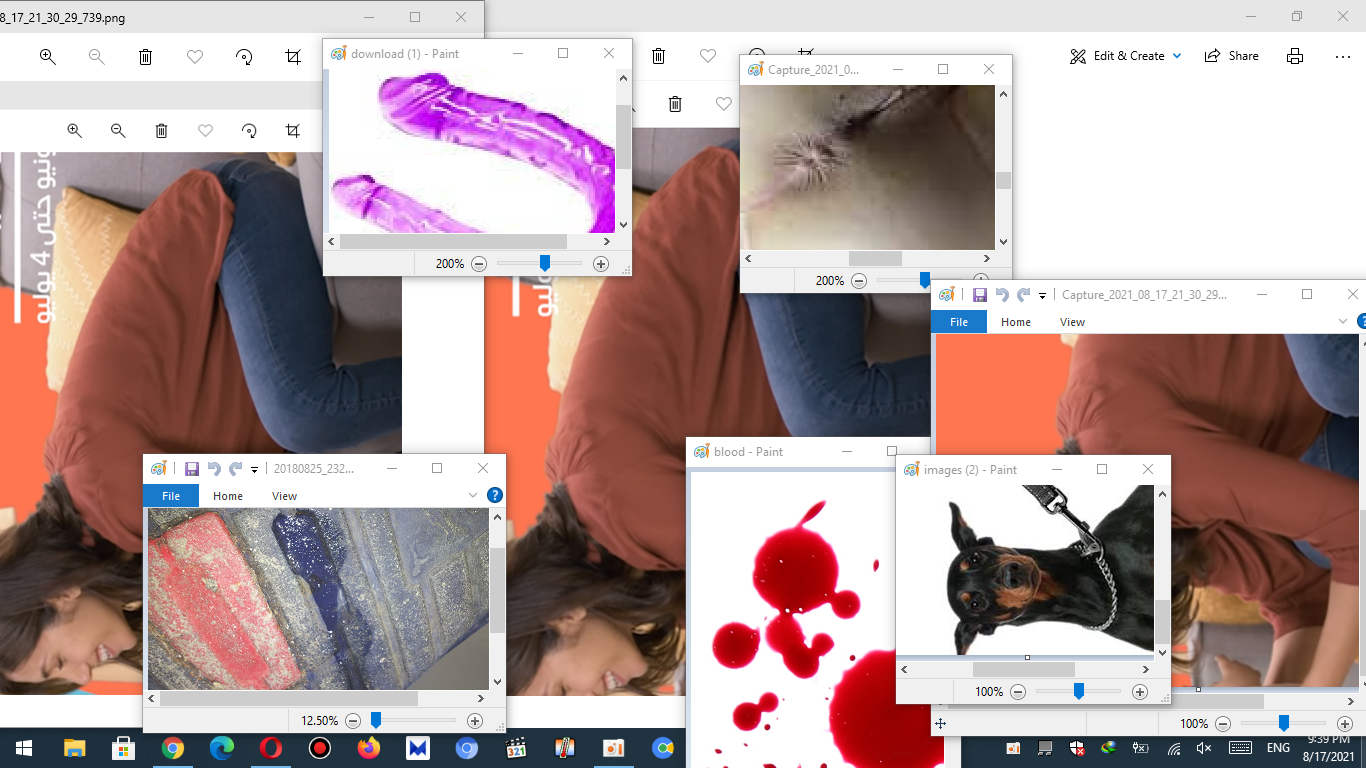Click the Print icon in Photos toolbar

pos(1295,56)
